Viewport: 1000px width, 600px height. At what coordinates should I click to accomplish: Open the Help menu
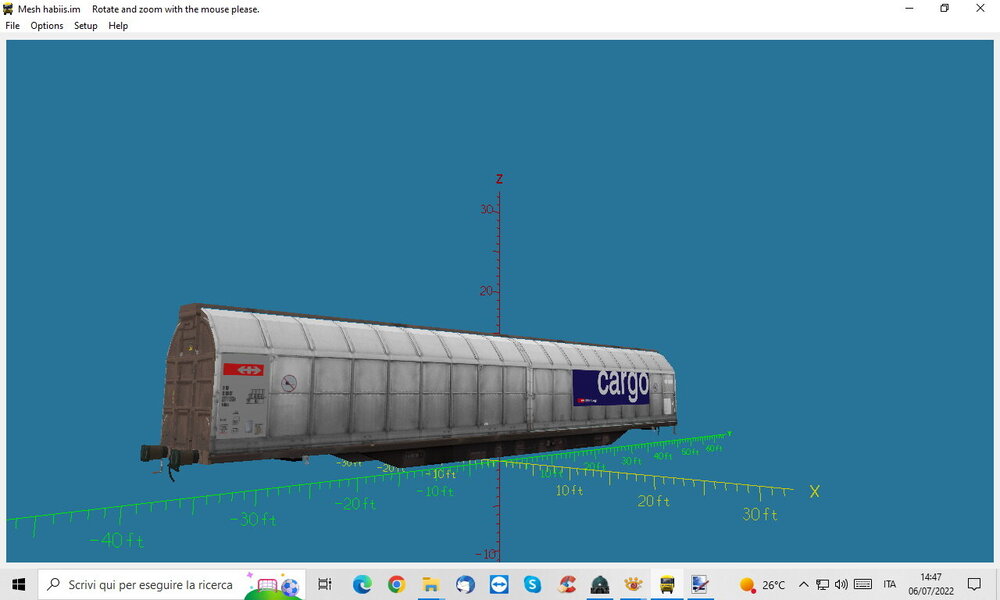click(118, 26)
